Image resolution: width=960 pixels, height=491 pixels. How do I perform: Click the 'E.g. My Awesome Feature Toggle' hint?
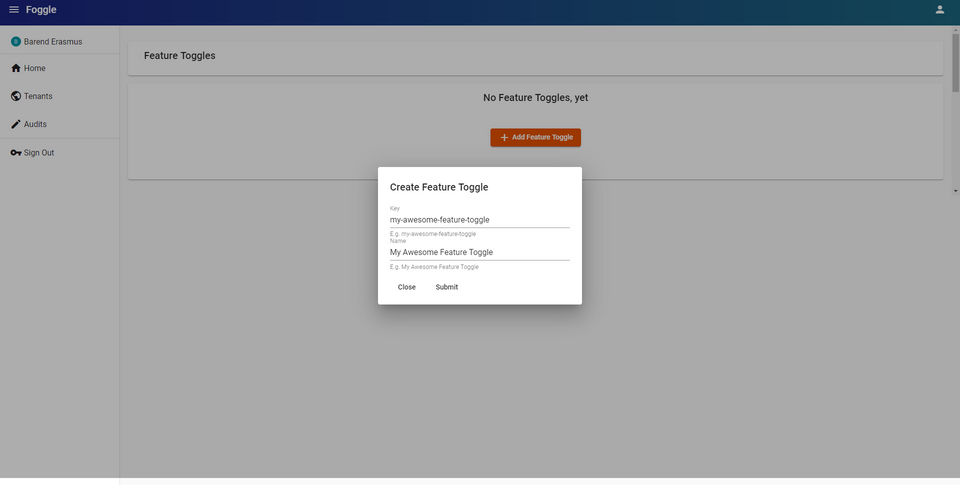point(434,267)
